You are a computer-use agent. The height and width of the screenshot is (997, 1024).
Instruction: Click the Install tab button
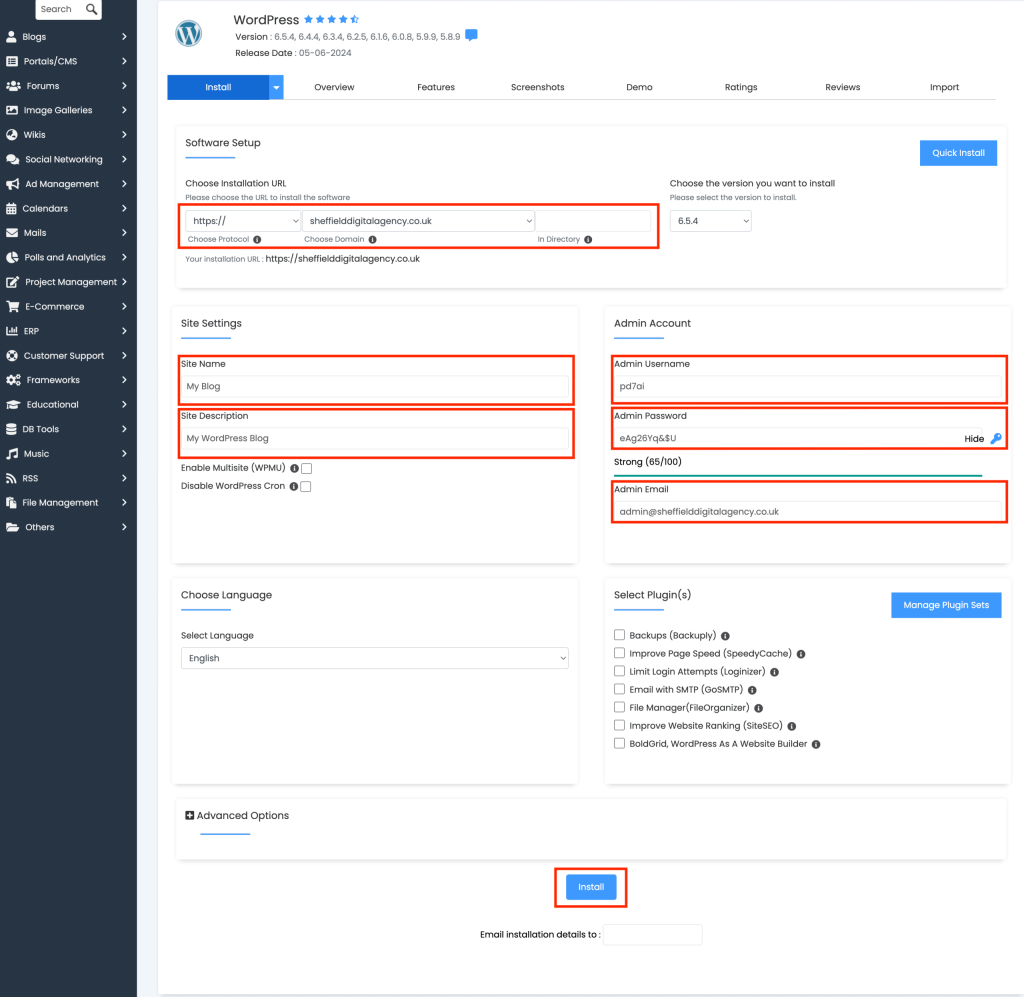218,87
